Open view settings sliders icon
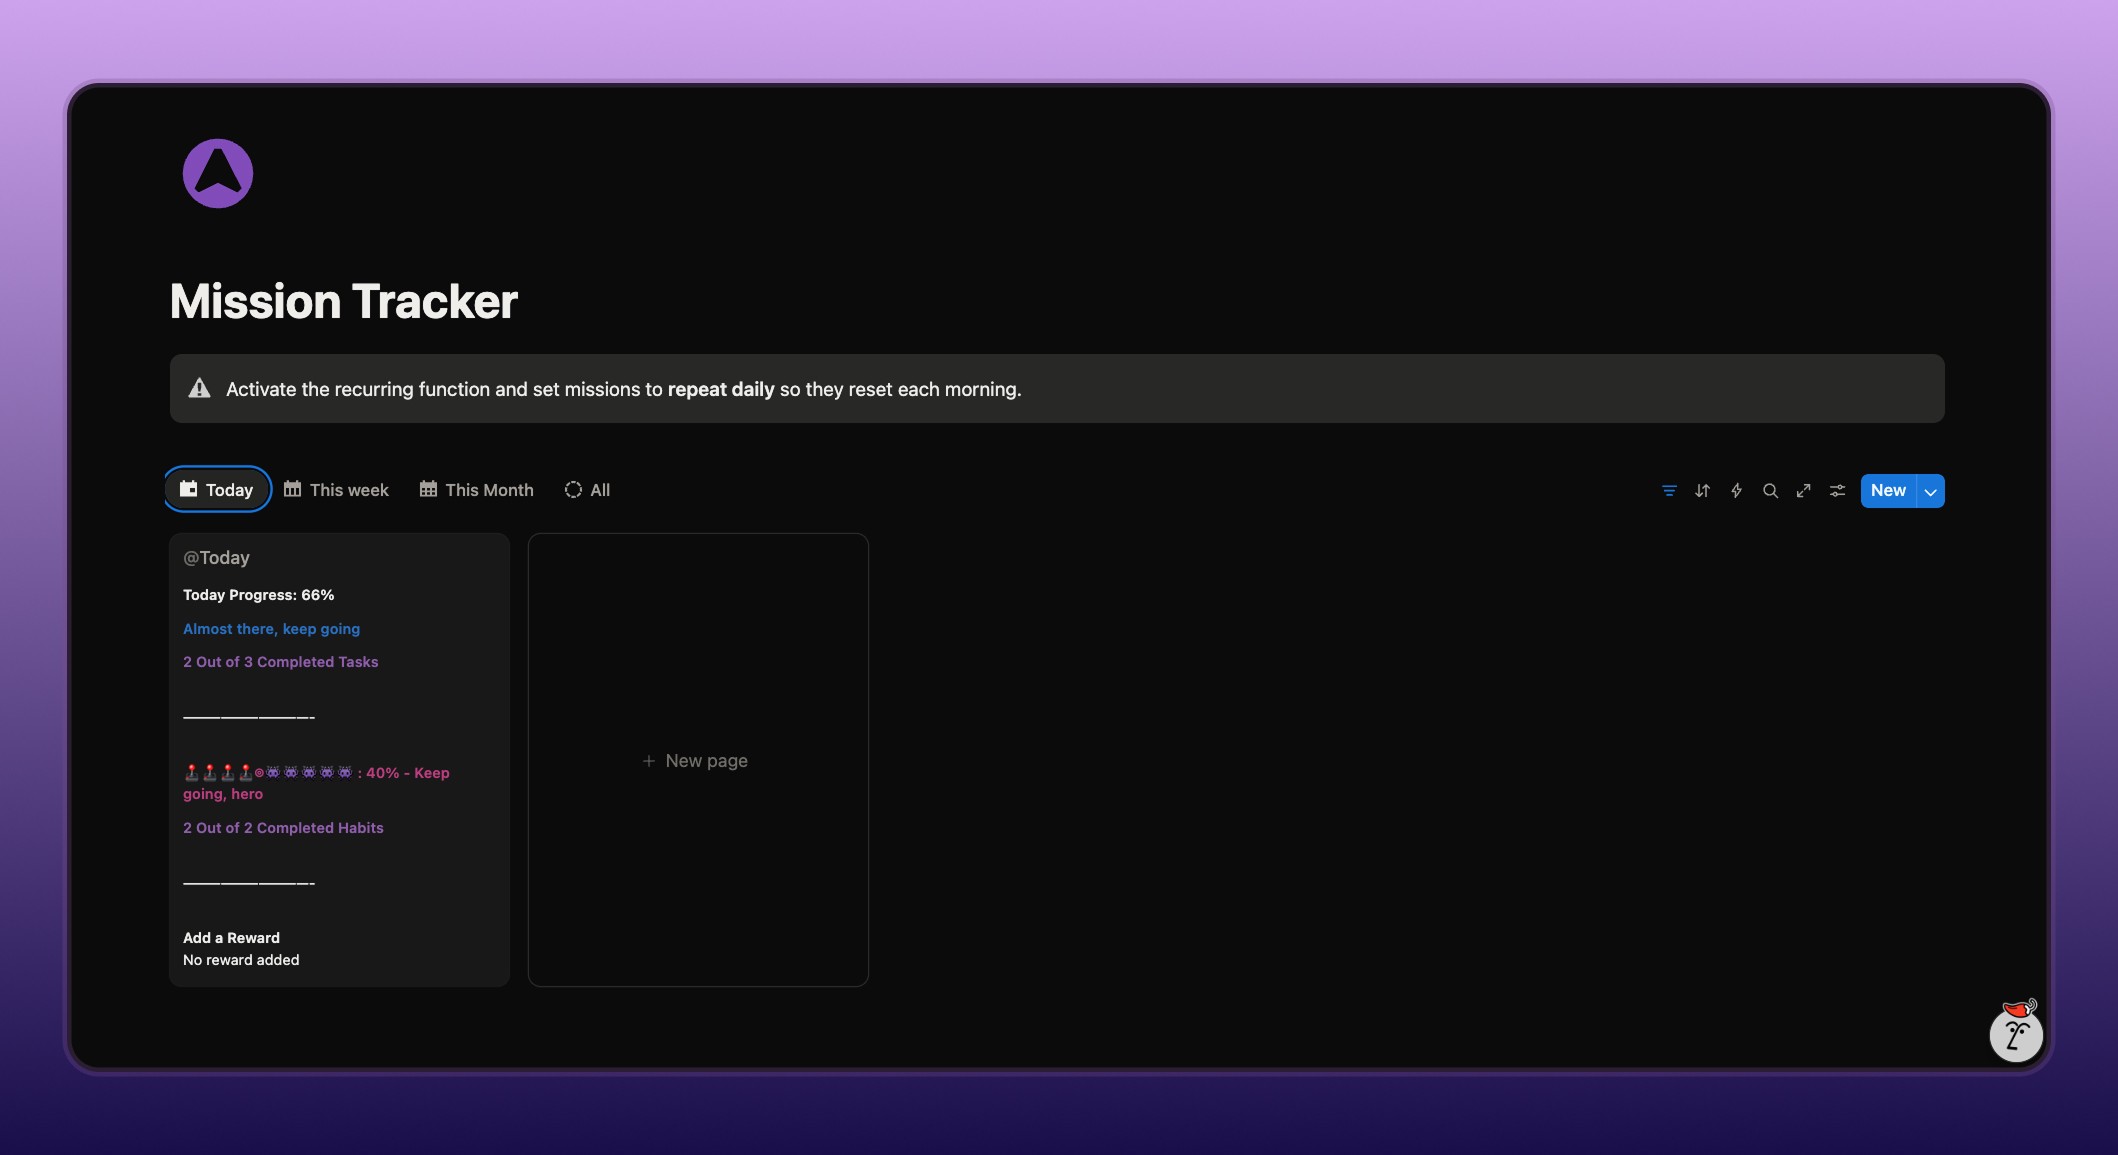 [1837, 491]
